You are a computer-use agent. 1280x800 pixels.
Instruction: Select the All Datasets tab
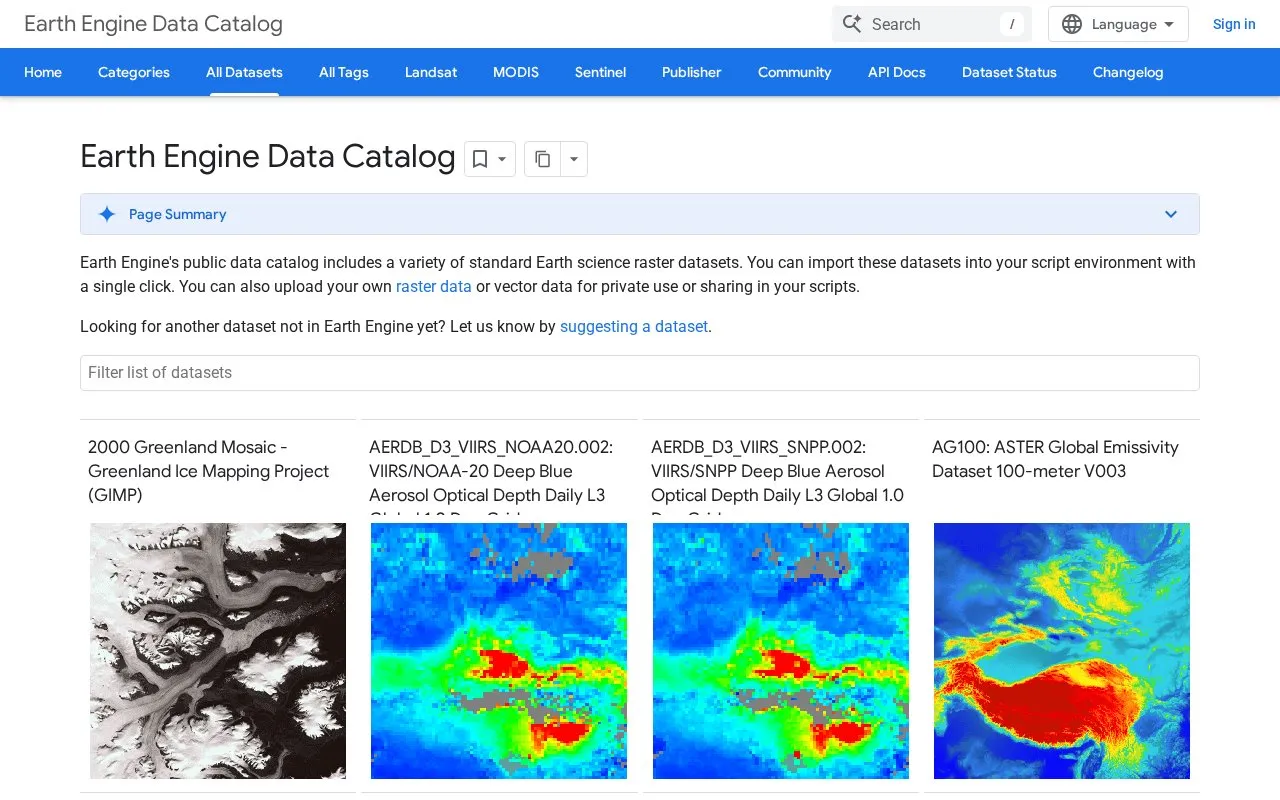click(x=244, y=72)
